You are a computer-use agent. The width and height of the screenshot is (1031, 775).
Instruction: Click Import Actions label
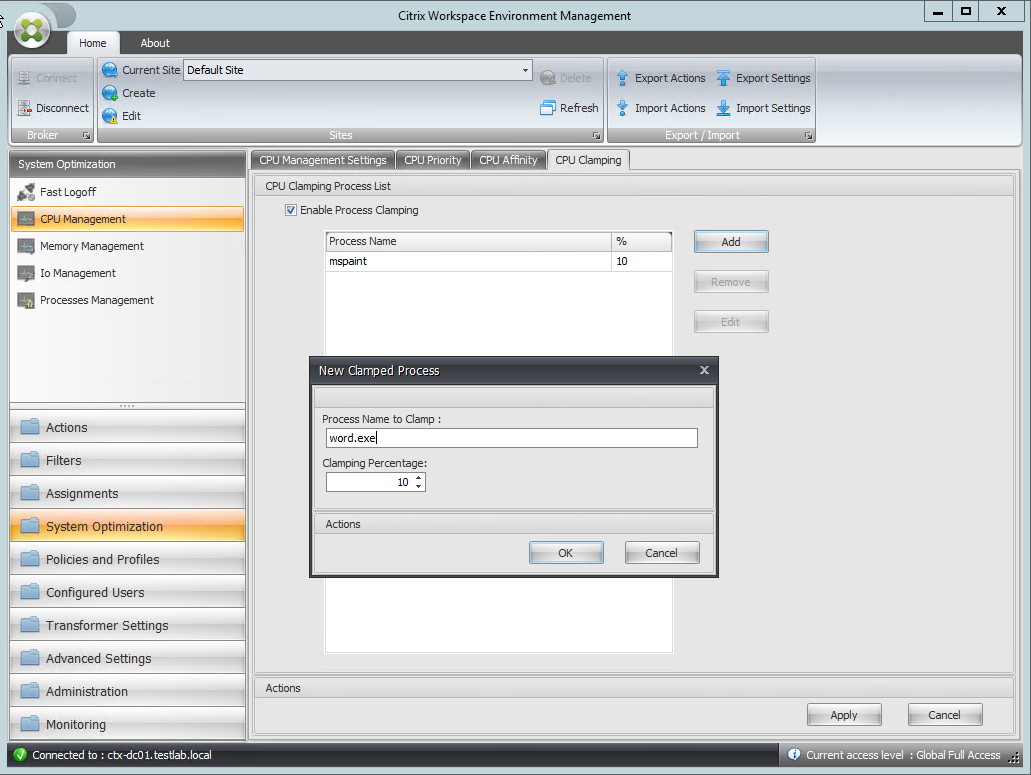(x=670, y=108)
